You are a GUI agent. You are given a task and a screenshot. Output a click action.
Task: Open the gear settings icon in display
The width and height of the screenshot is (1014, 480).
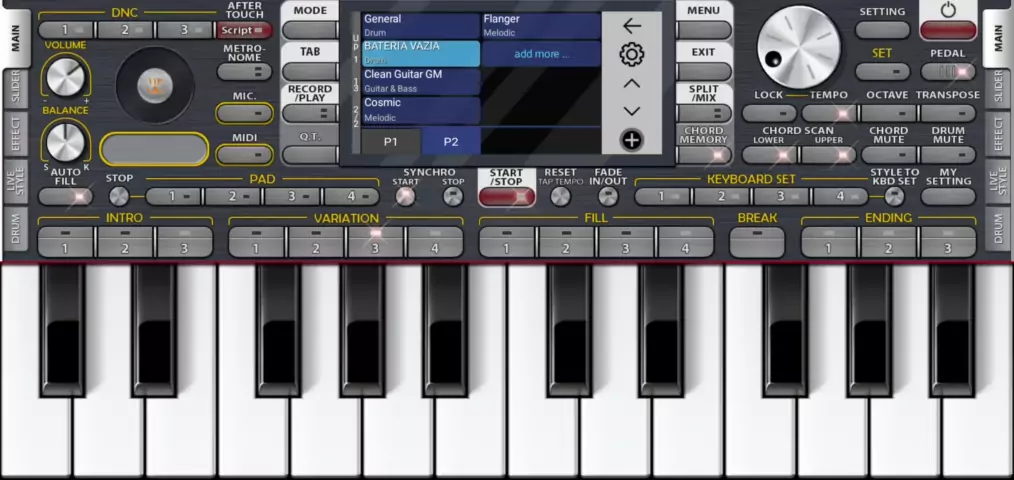point(631,55)
